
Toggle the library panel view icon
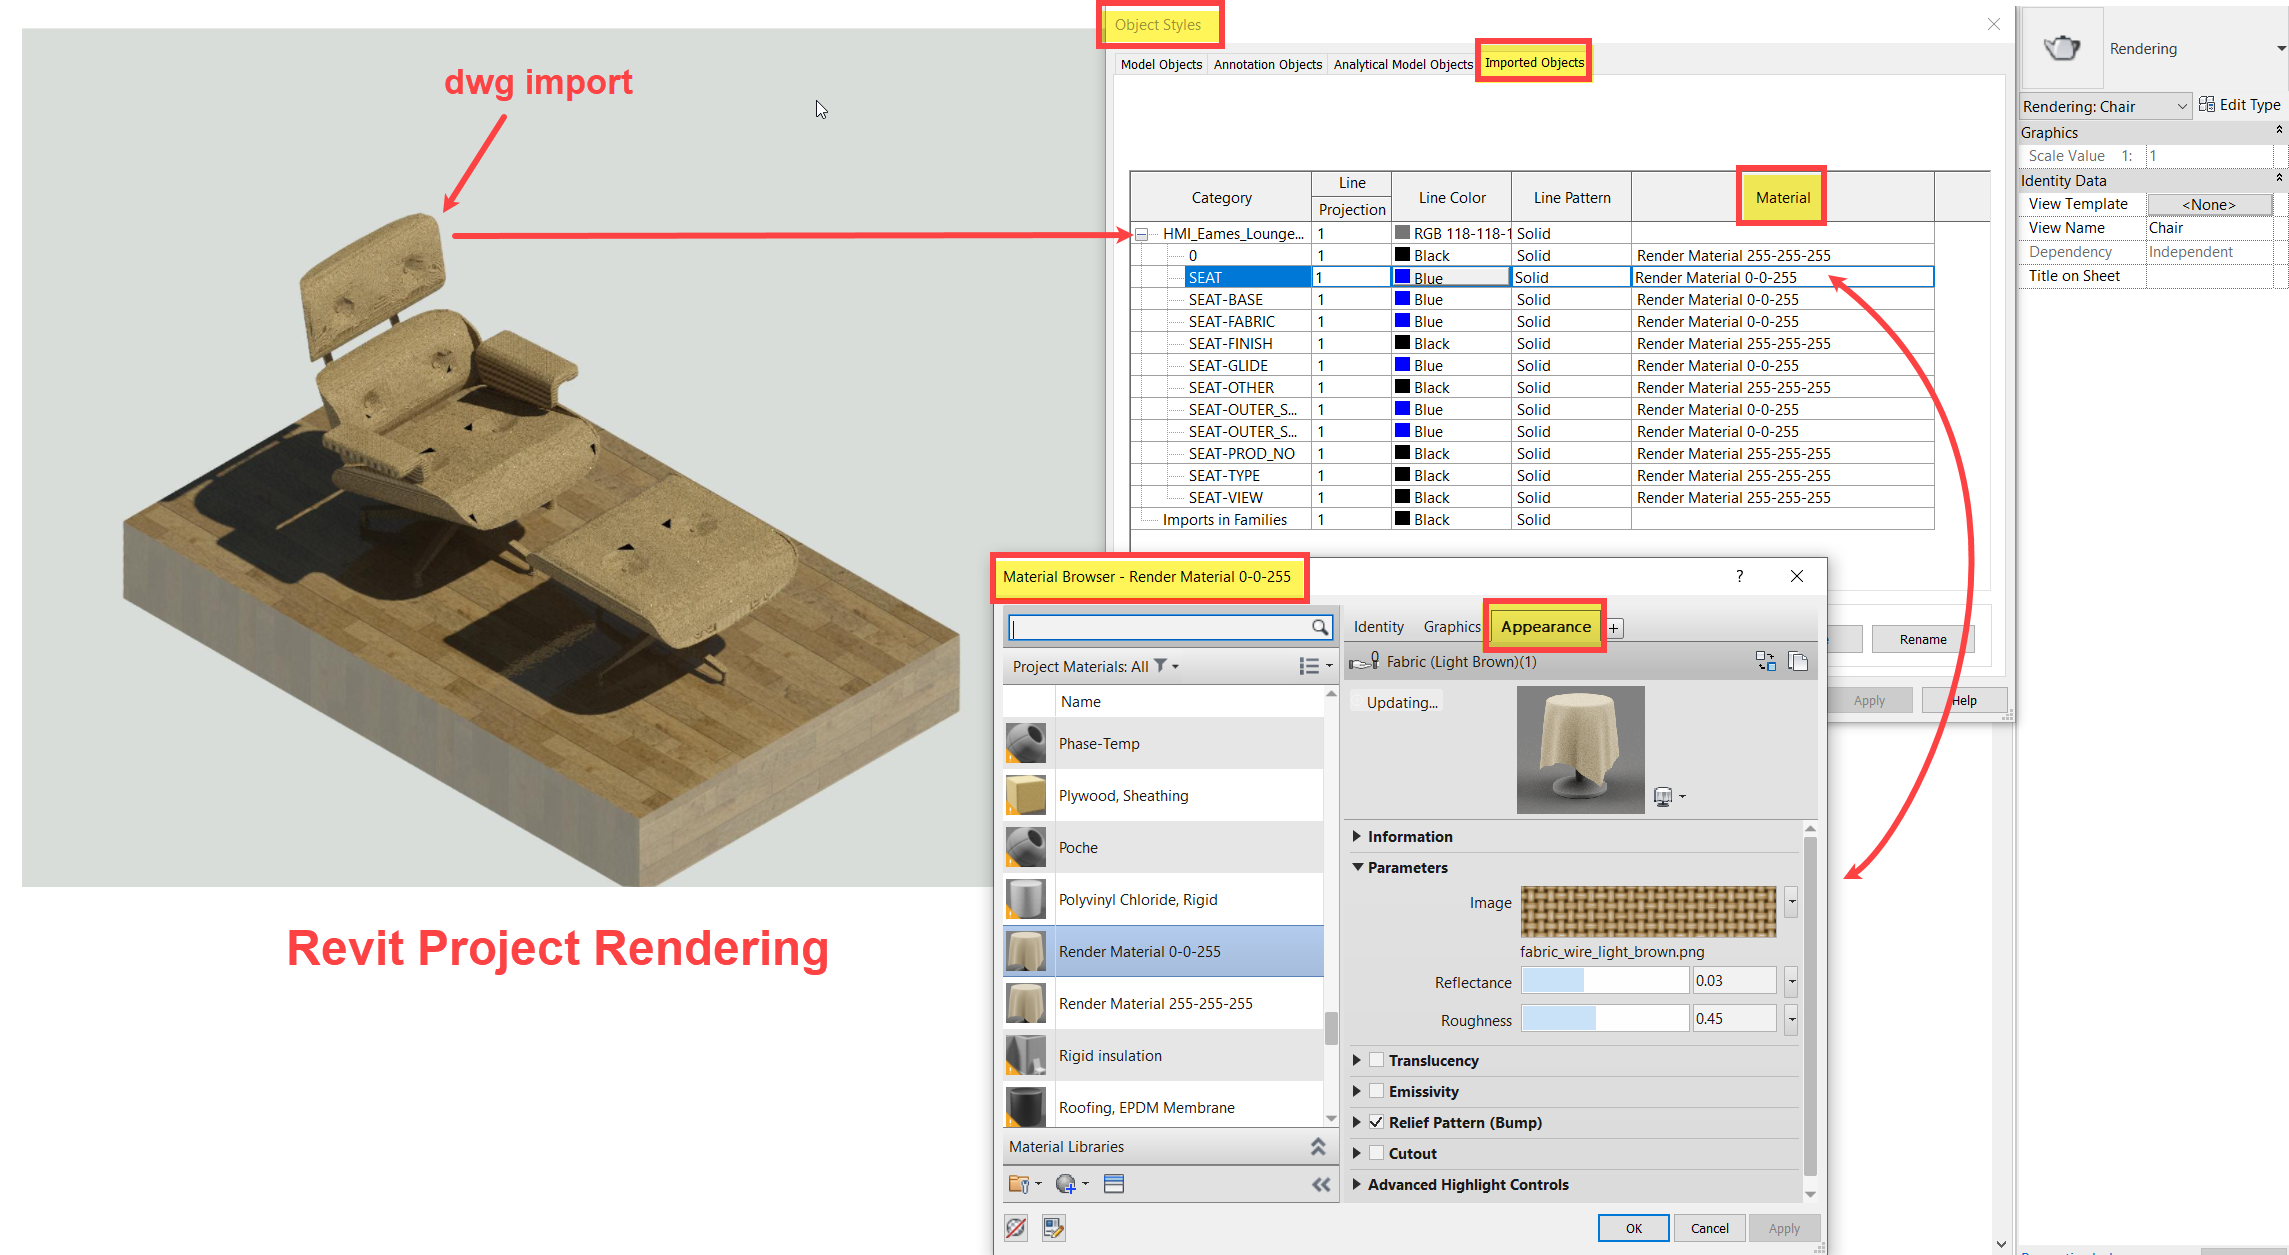pos(1114,1183)
